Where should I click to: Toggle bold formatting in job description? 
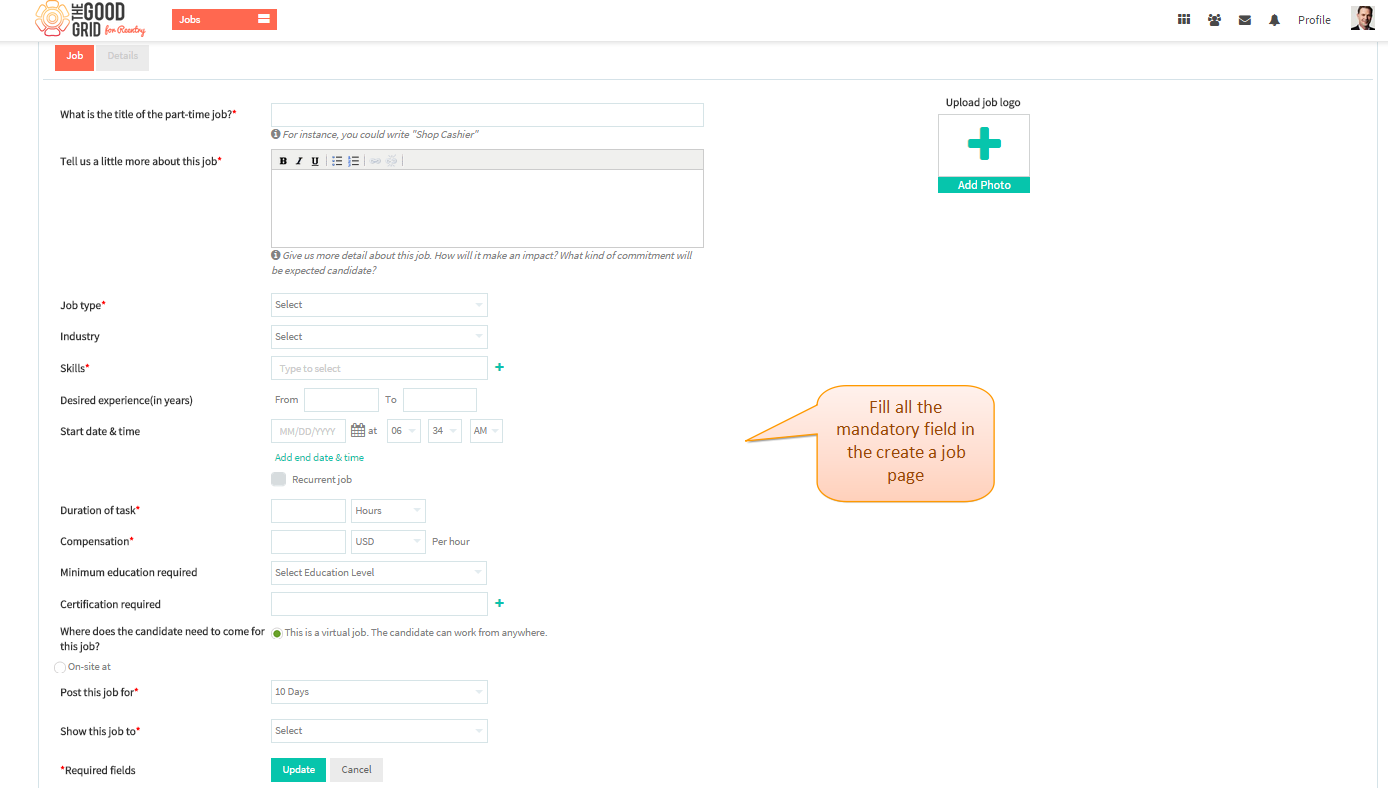pos(283,161)
